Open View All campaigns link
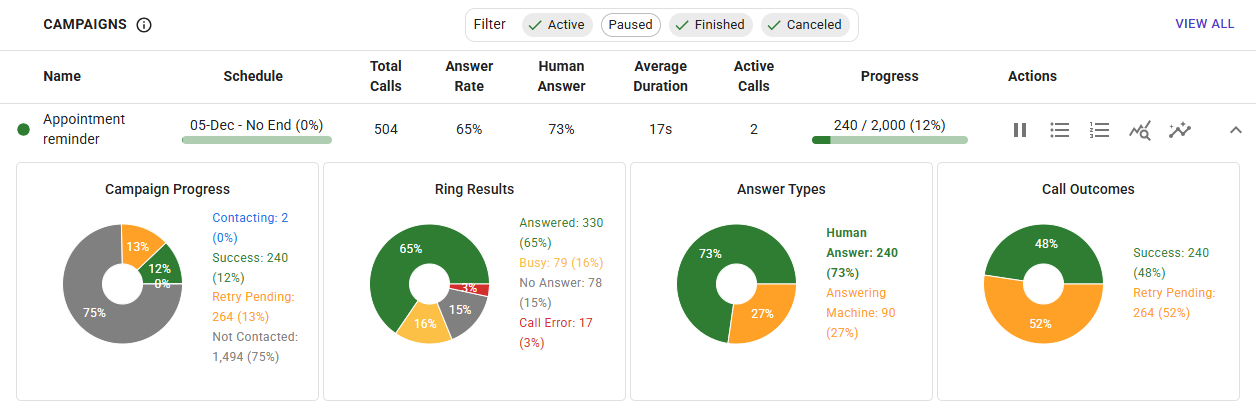This screenshot has width=1256, height=410. click(1204, 24)
